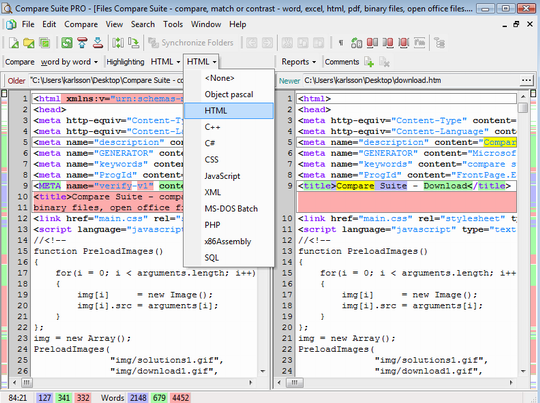The height and width of the screenshot is (403, 540).
Task: Choose XML syntax highlighting
Action: pos(229,192)
